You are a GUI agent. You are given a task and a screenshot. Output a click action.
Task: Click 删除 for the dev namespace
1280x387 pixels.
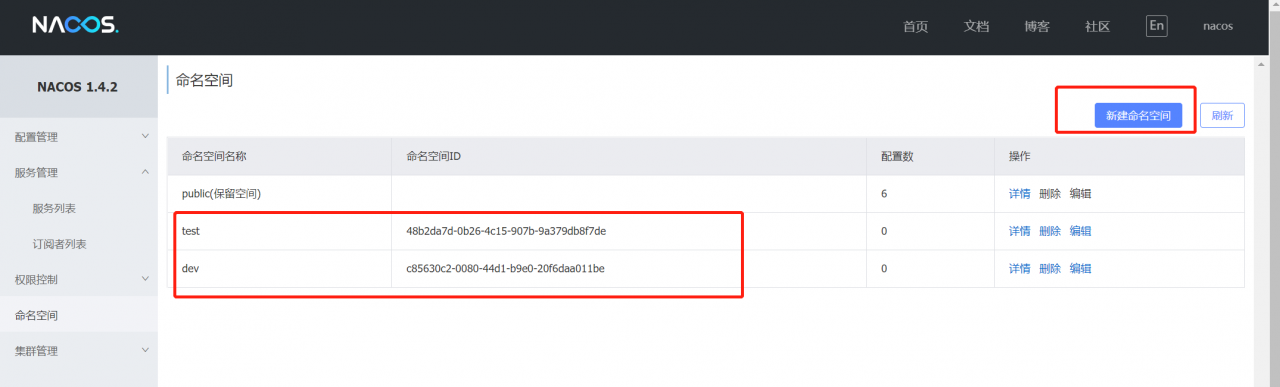[x=1050, y=268]
